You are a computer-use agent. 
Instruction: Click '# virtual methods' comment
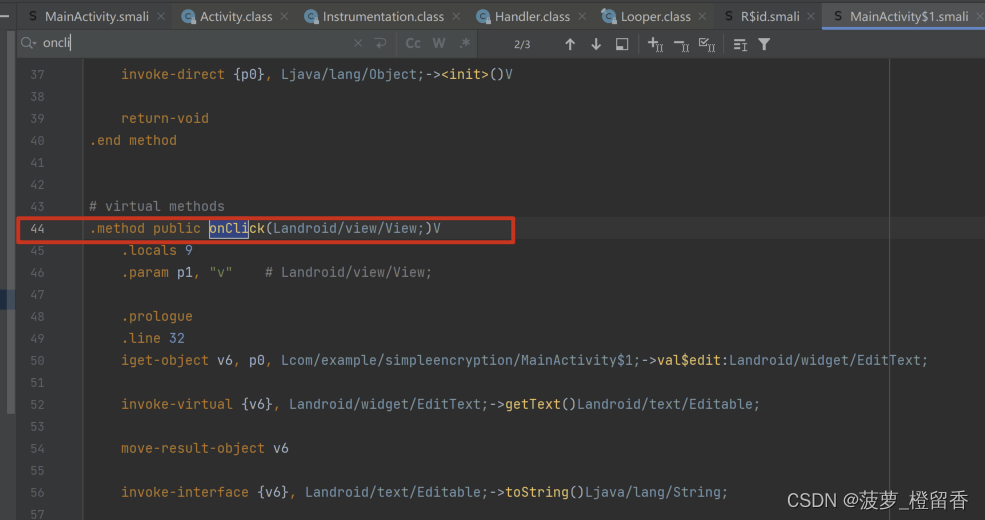[156, 206]
